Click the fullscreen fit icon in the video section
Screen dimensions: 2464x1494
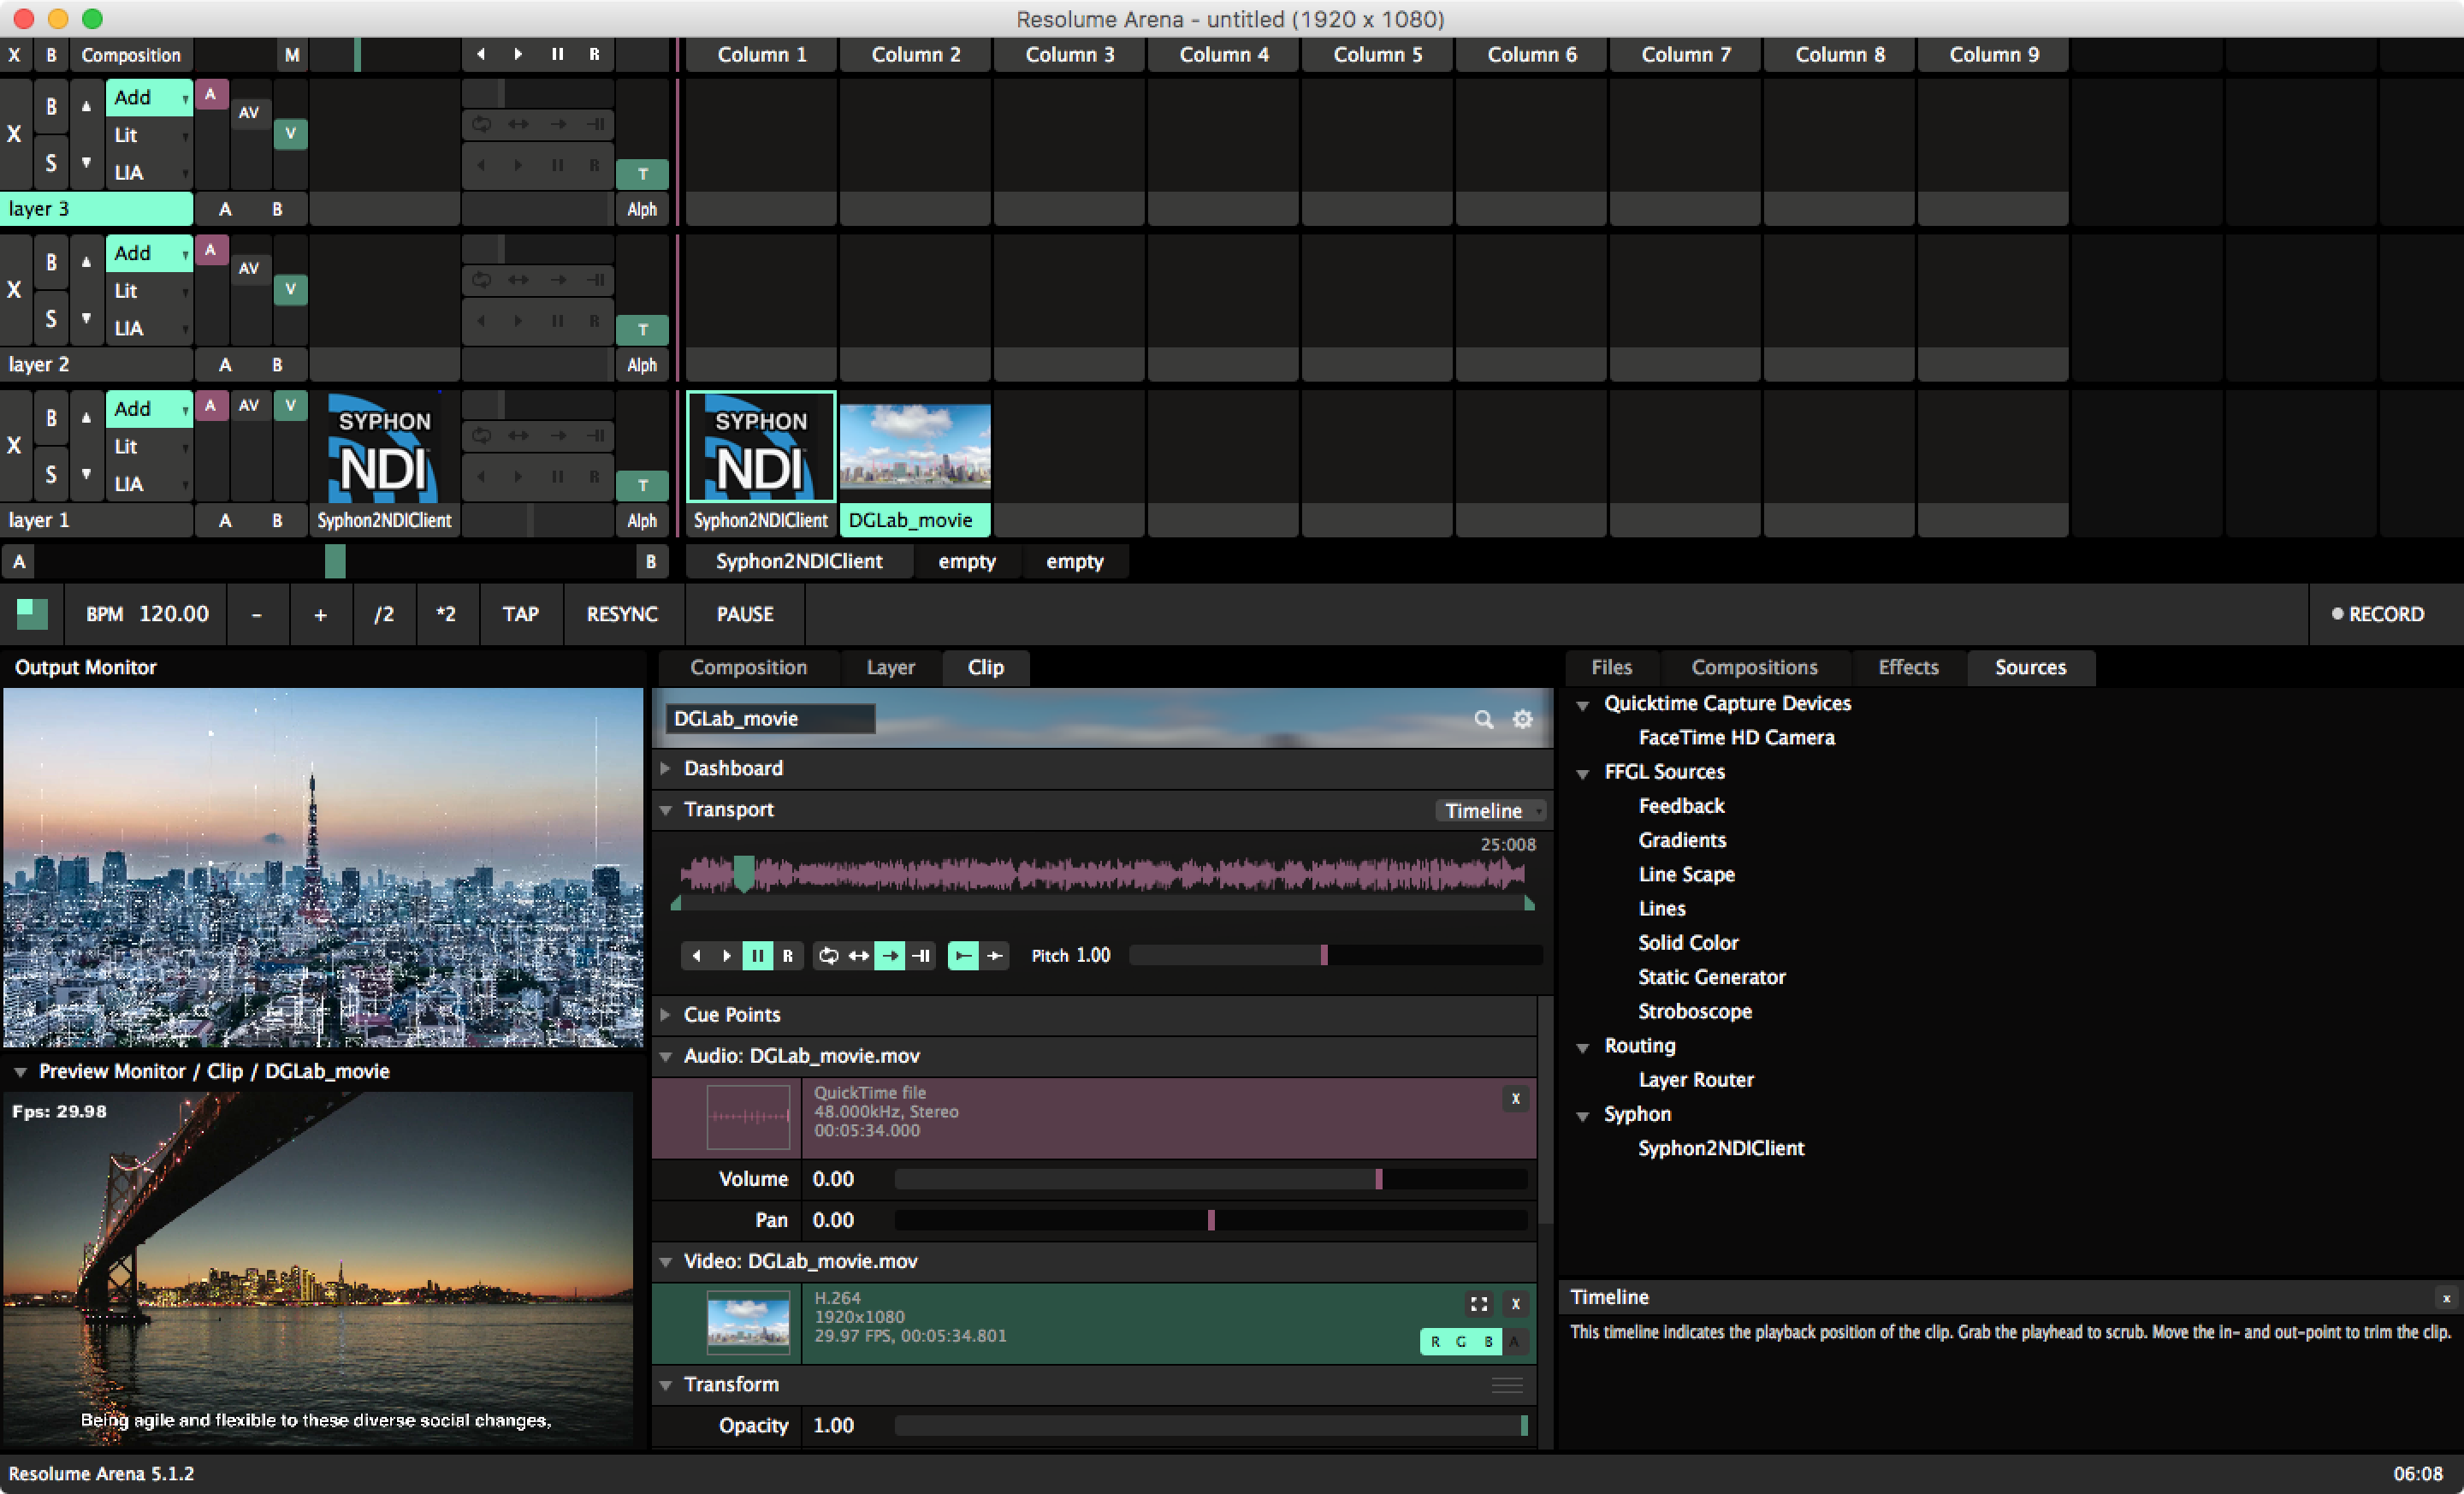pos(1478,1304)
